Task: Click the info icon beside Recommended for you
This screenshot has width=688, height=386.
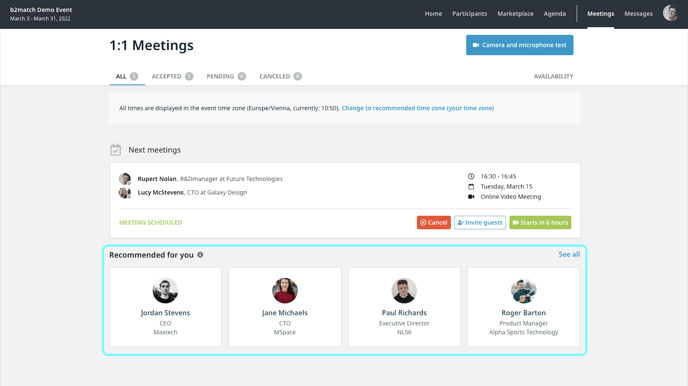Action: pos(200,255)
